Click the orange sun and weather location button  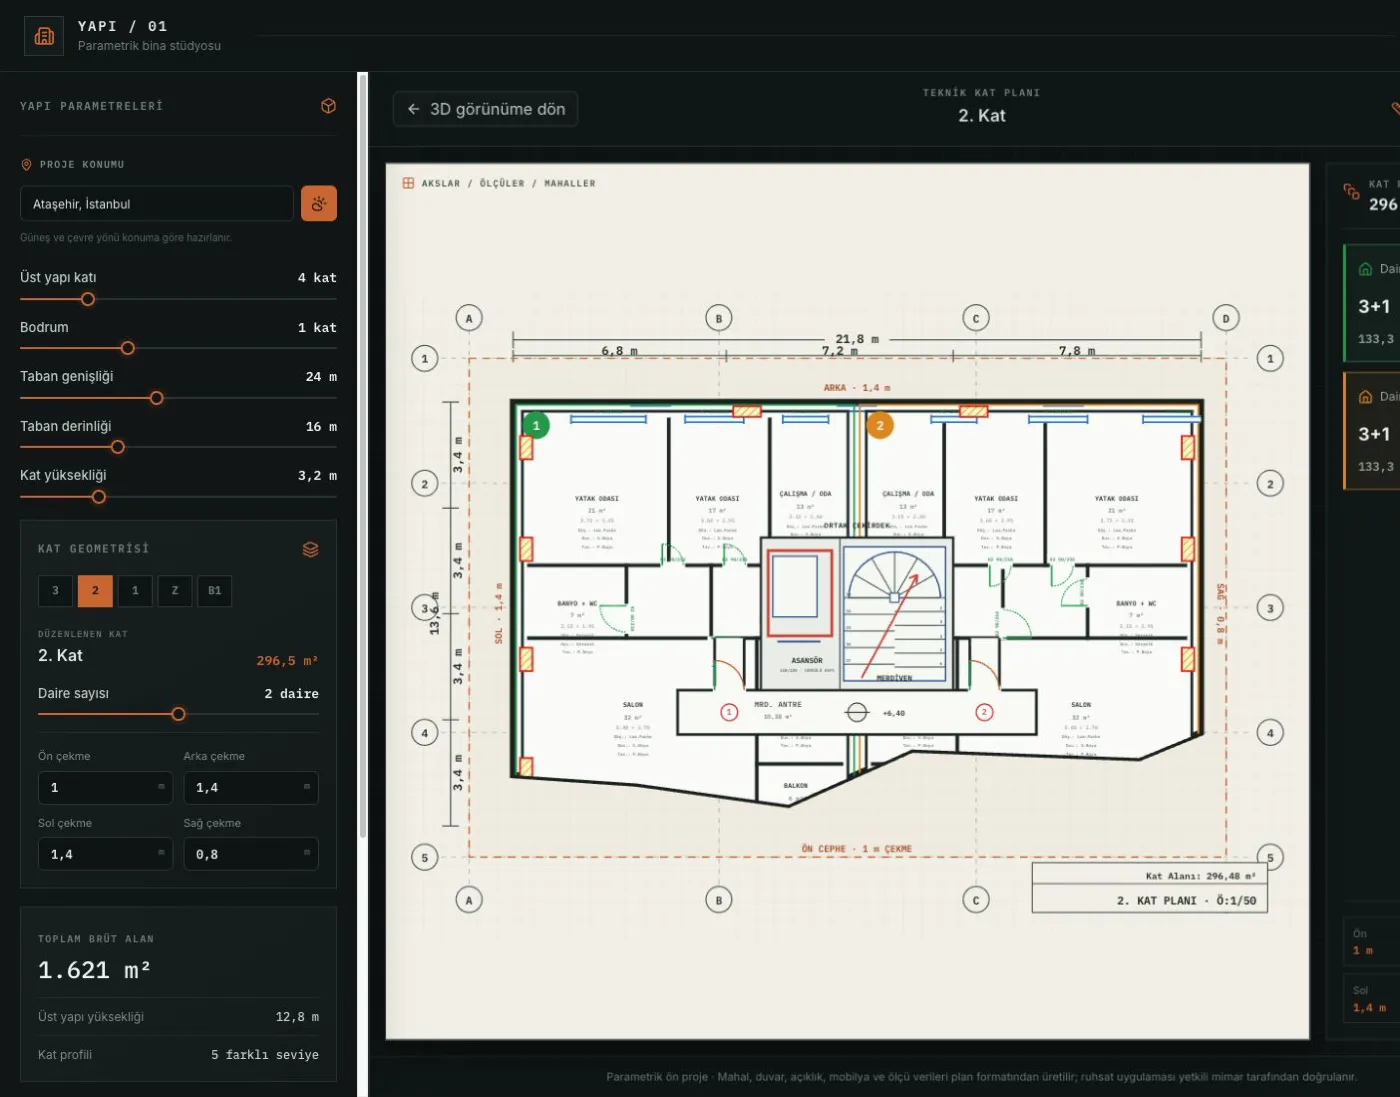[x=319, y=203]
